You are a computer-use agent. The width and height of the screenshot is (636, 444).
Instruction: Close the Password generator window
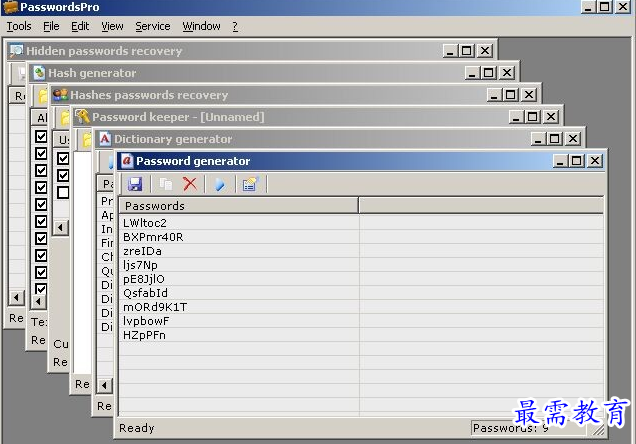click(595, 161)
